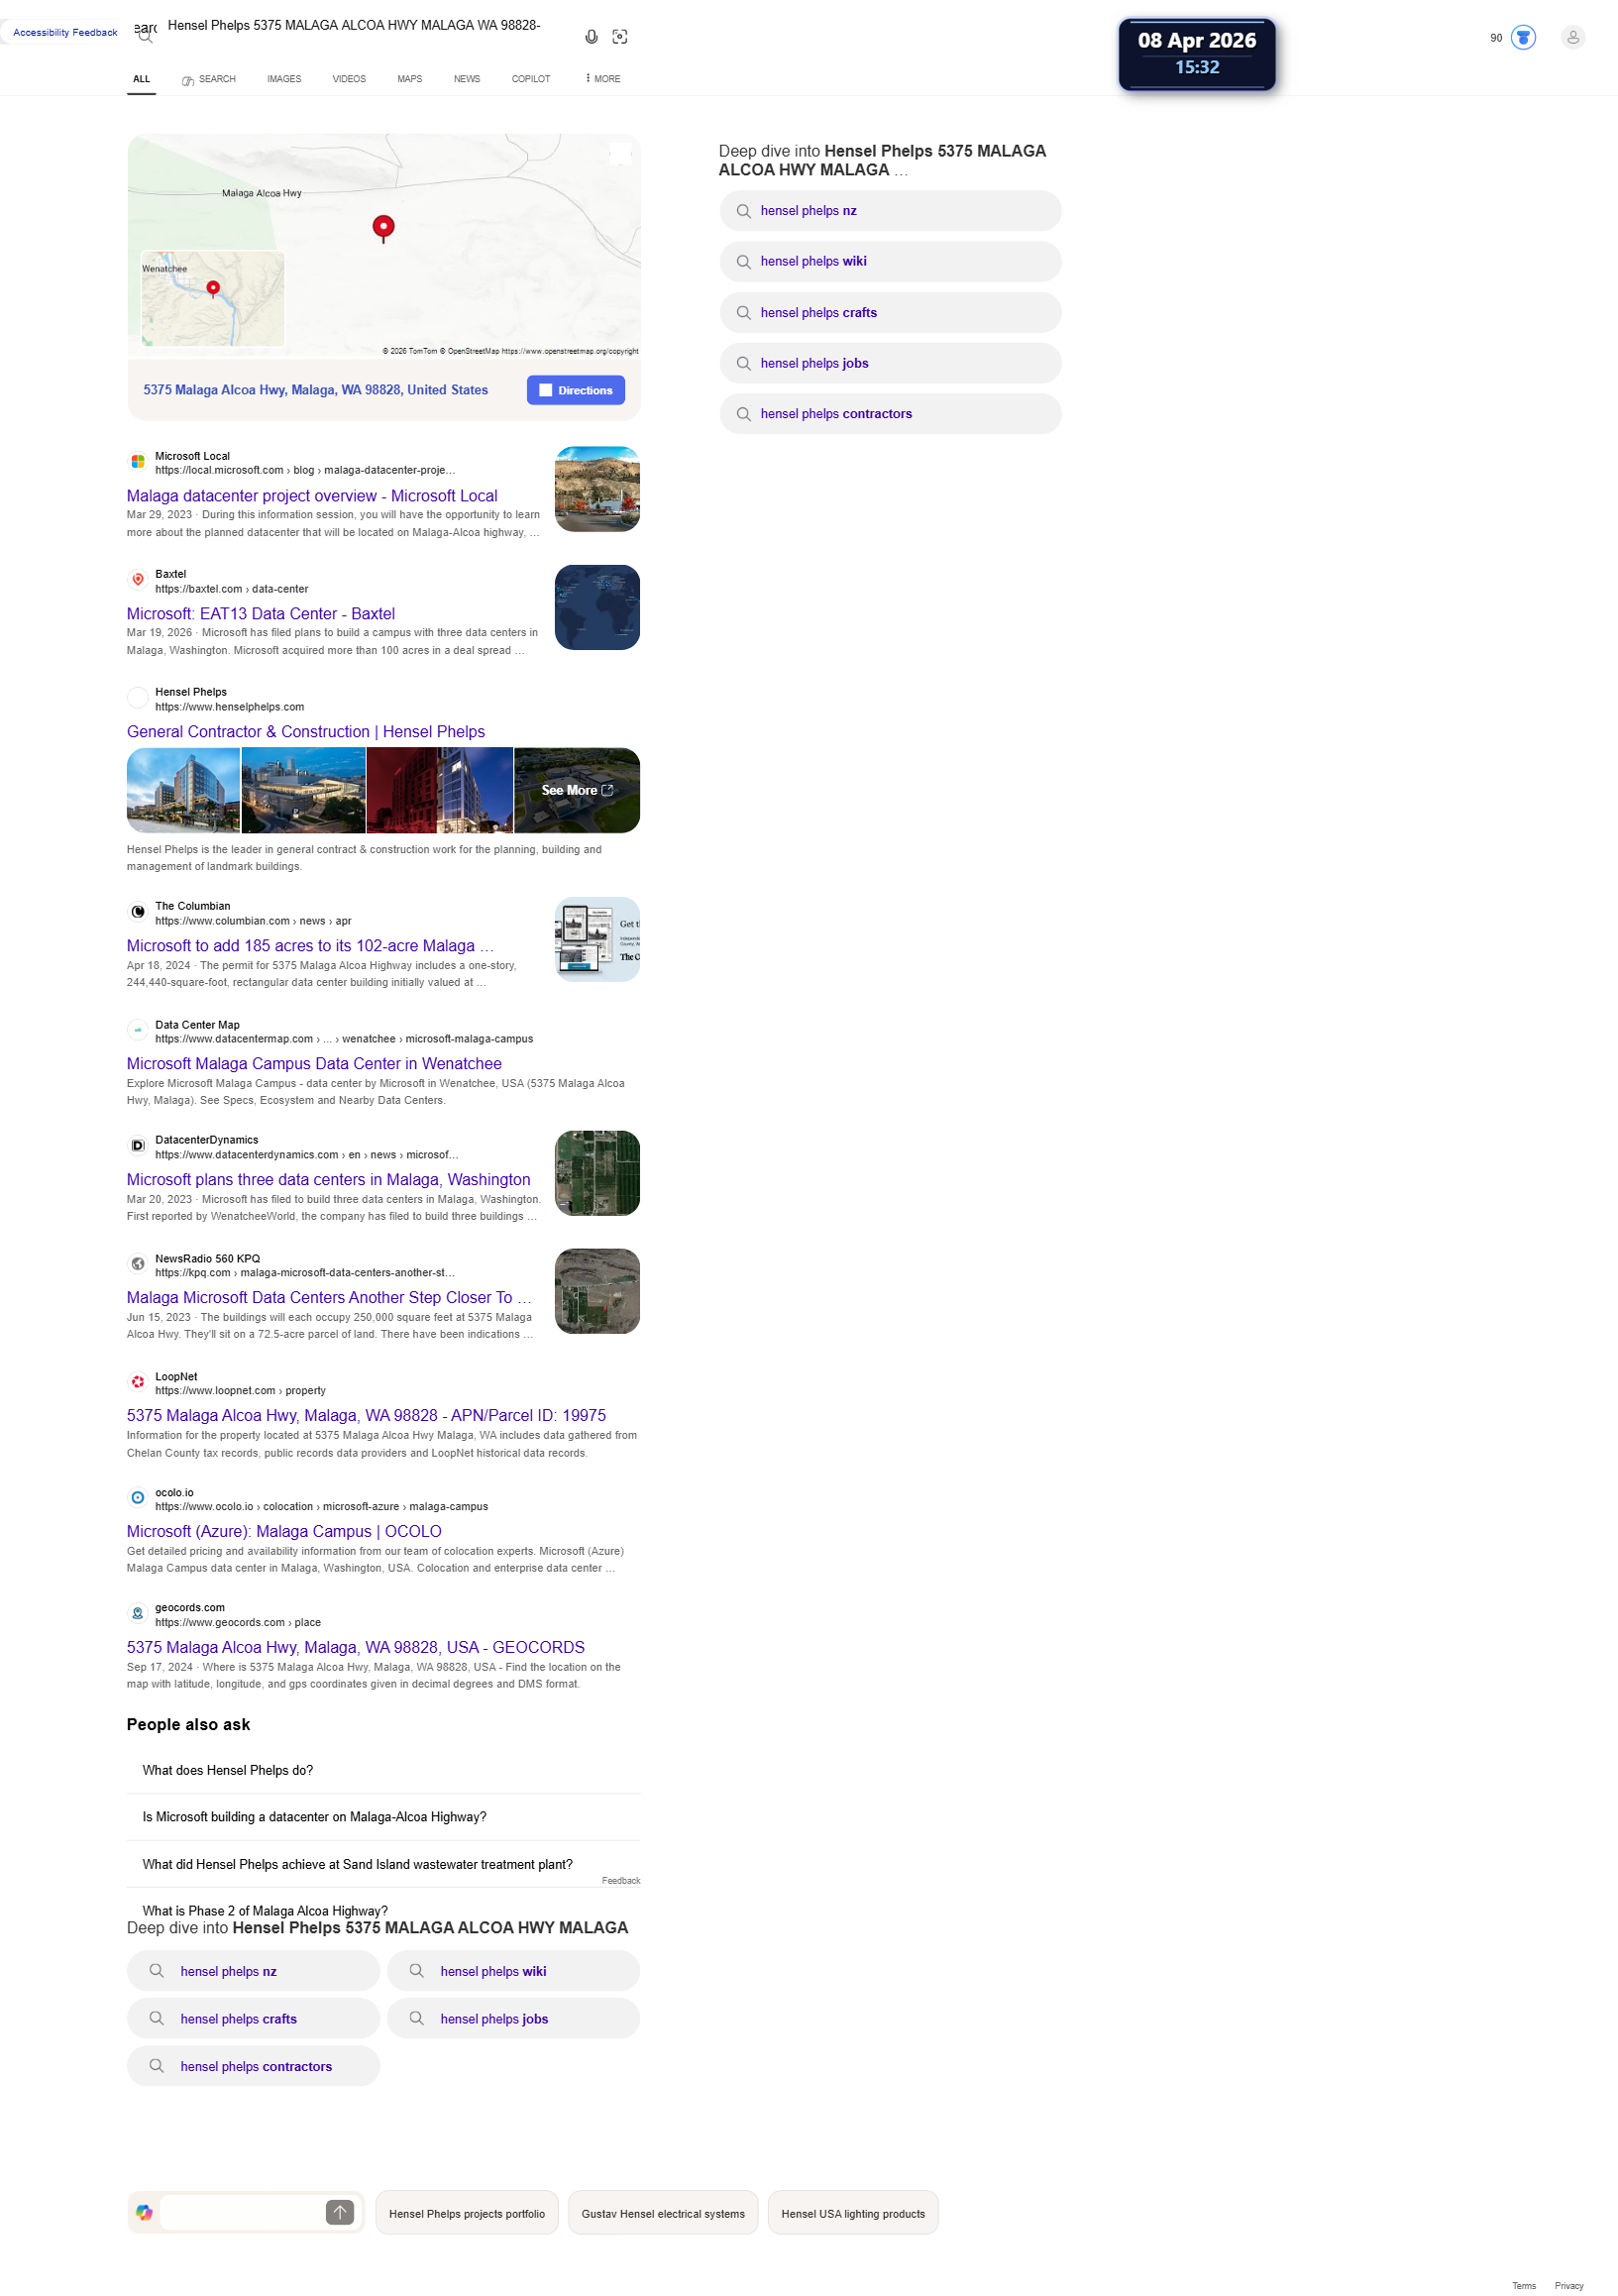Screen dimensions: 1618x2296
Task: Click See More on Hensel Phelps images
Action: (577, 790)
